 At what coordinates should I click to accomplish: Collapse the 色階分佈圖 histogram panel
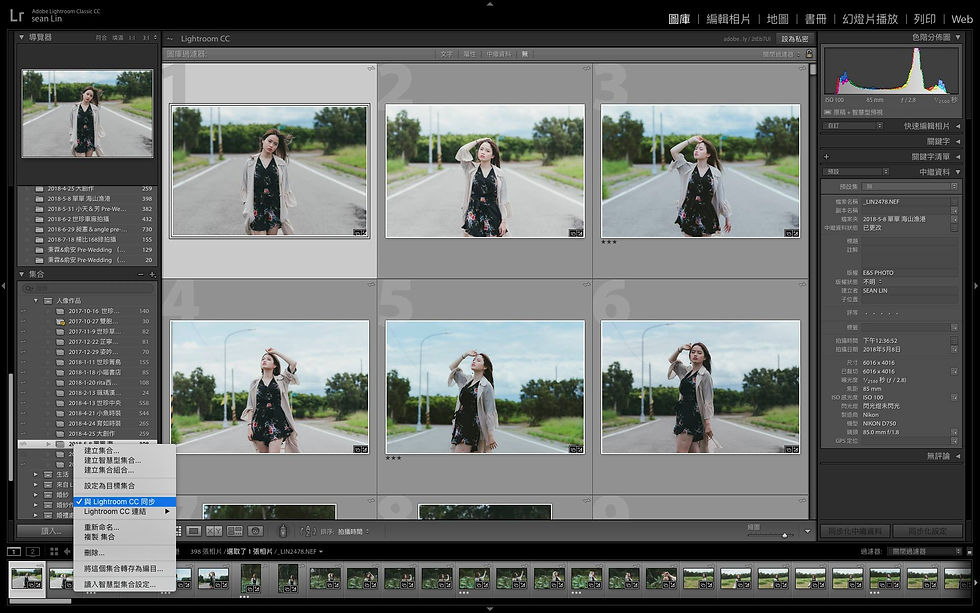pos(958,37)
